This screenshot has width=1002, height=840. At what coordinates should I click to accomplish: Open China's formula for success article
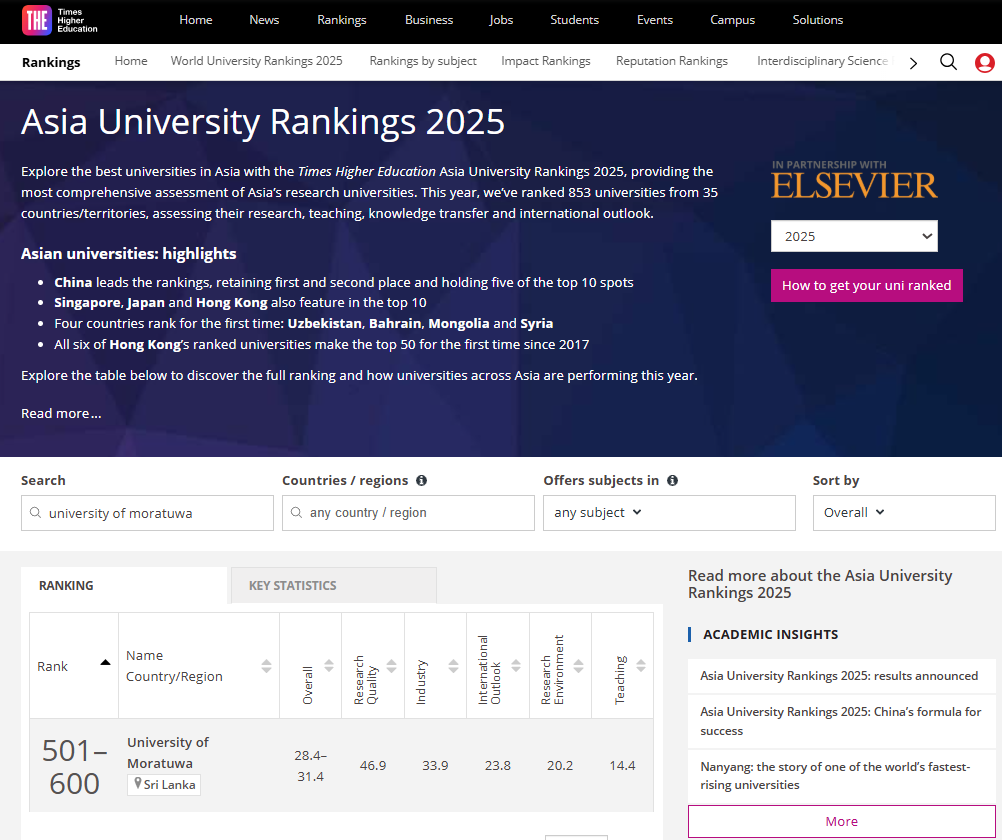[x=841, y=721]
